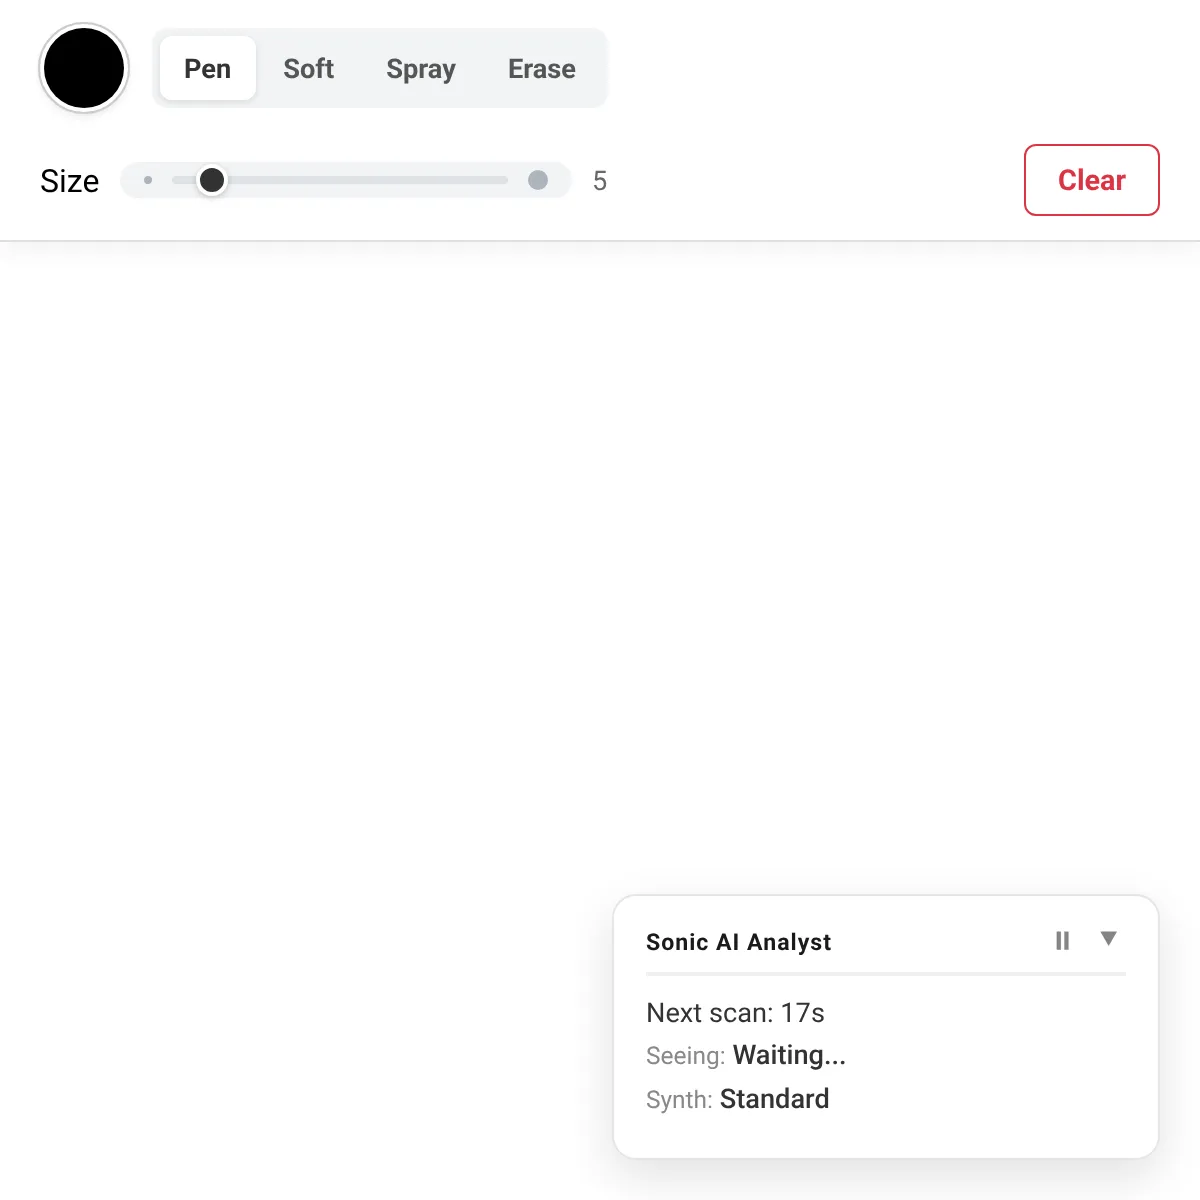
Task: Open the brush color swatch
Action: pos(84,68)
